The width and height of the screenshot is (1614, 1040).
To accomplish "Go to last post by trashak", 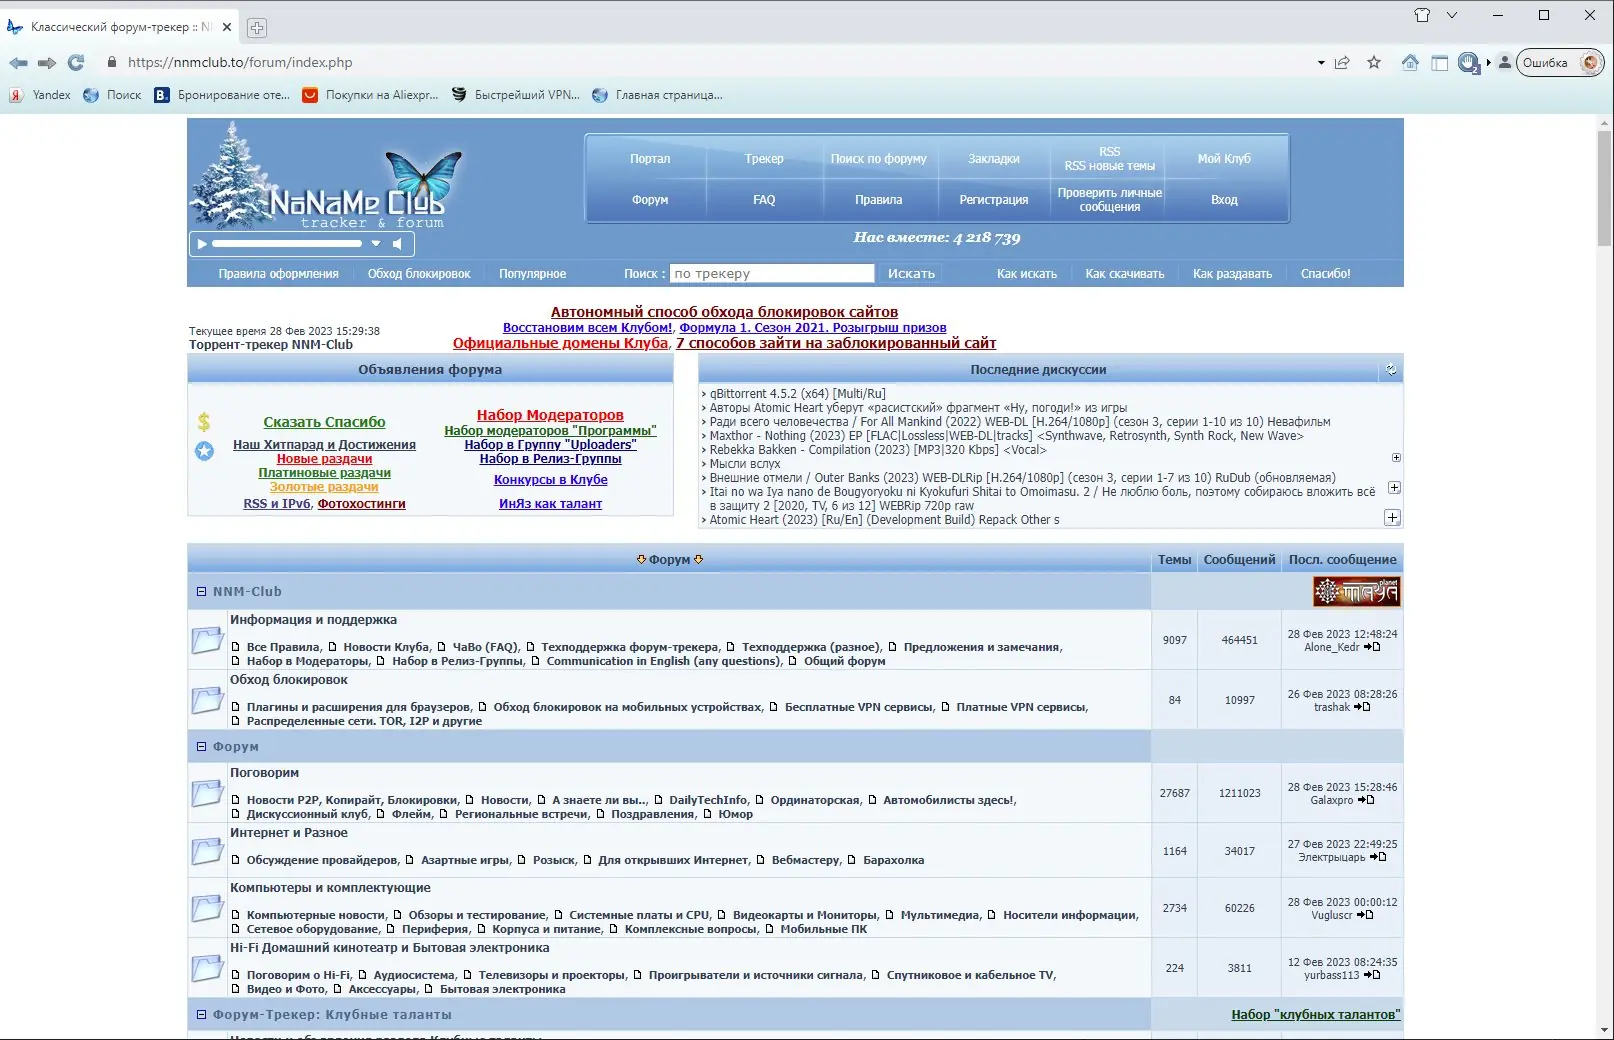I will 1362,707.
